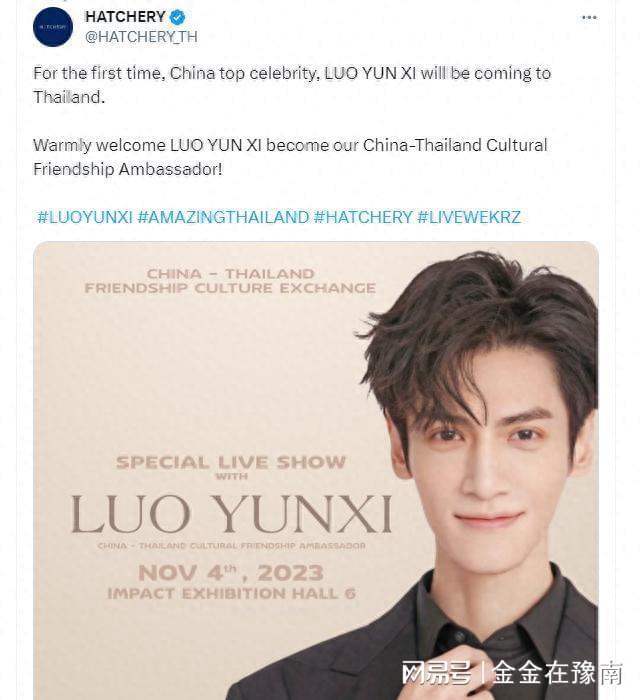Image resolution: width=640 pixels, height=700 pixels.
Task: Click the SPECIAL LIVE SHOW heading
Action: pos(231,462)
